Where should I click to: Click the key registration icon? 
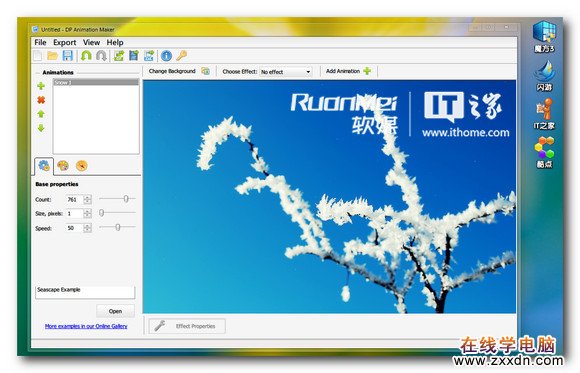(x=181, y=56)
